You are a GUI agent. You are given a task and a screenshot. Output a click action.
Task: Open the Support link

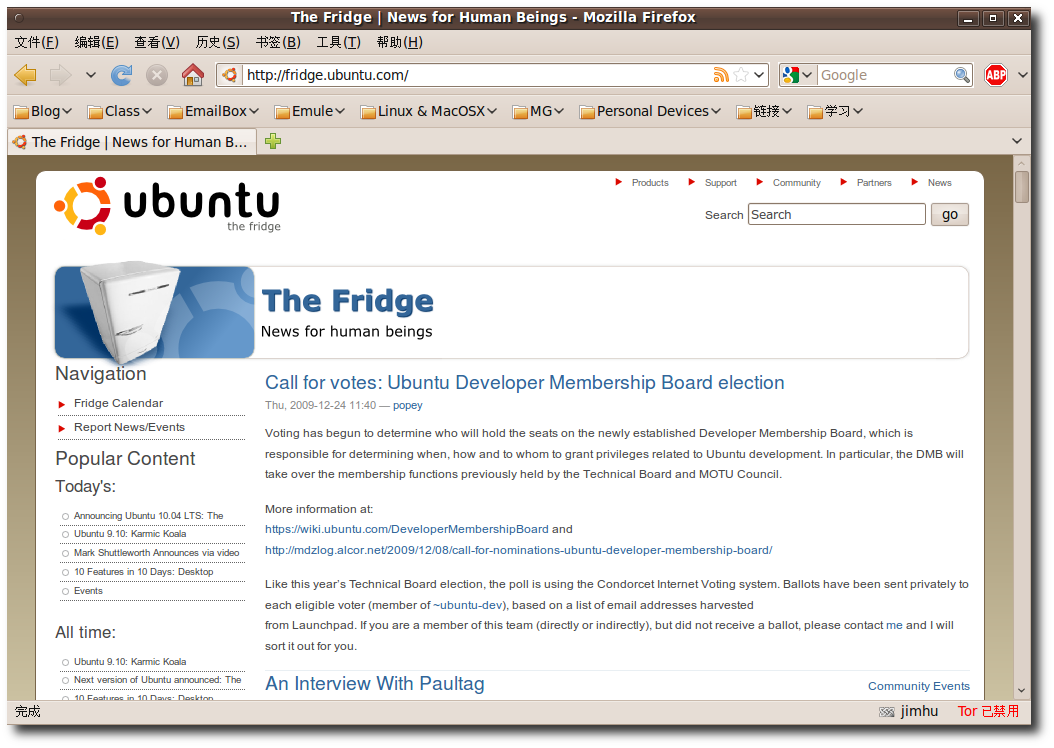click(721, 183)
